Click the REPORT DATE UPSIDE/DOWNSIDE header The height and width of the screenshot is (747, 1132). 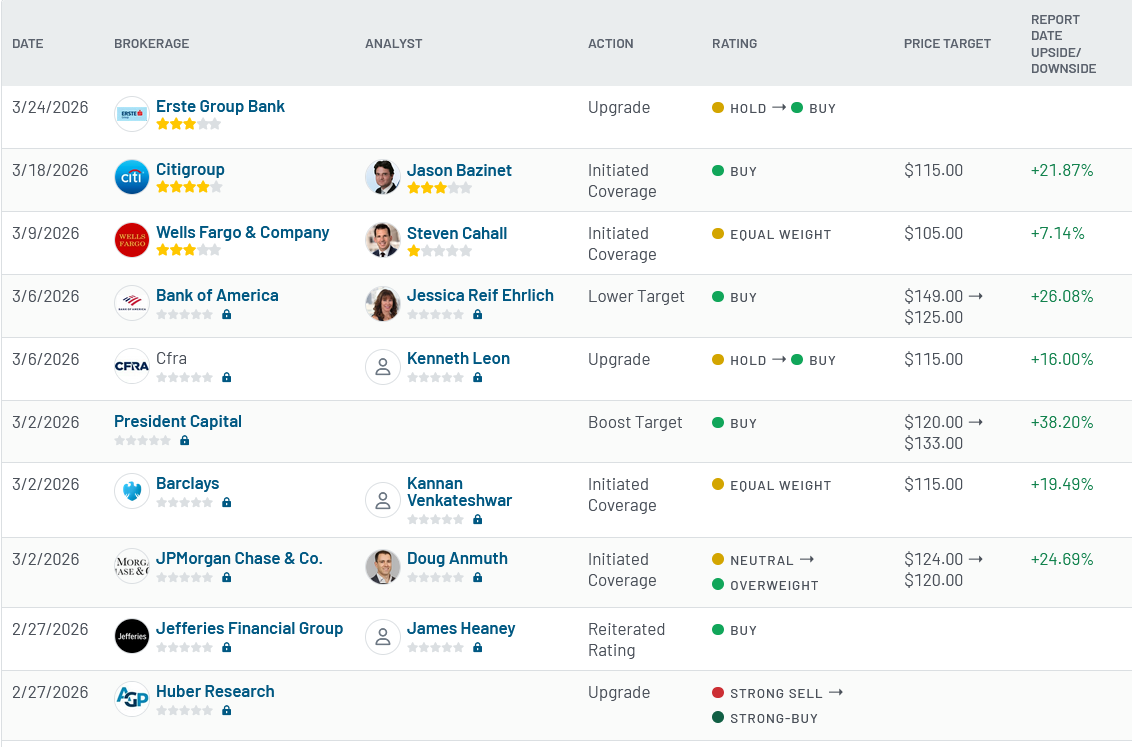tap(1063, 44)
